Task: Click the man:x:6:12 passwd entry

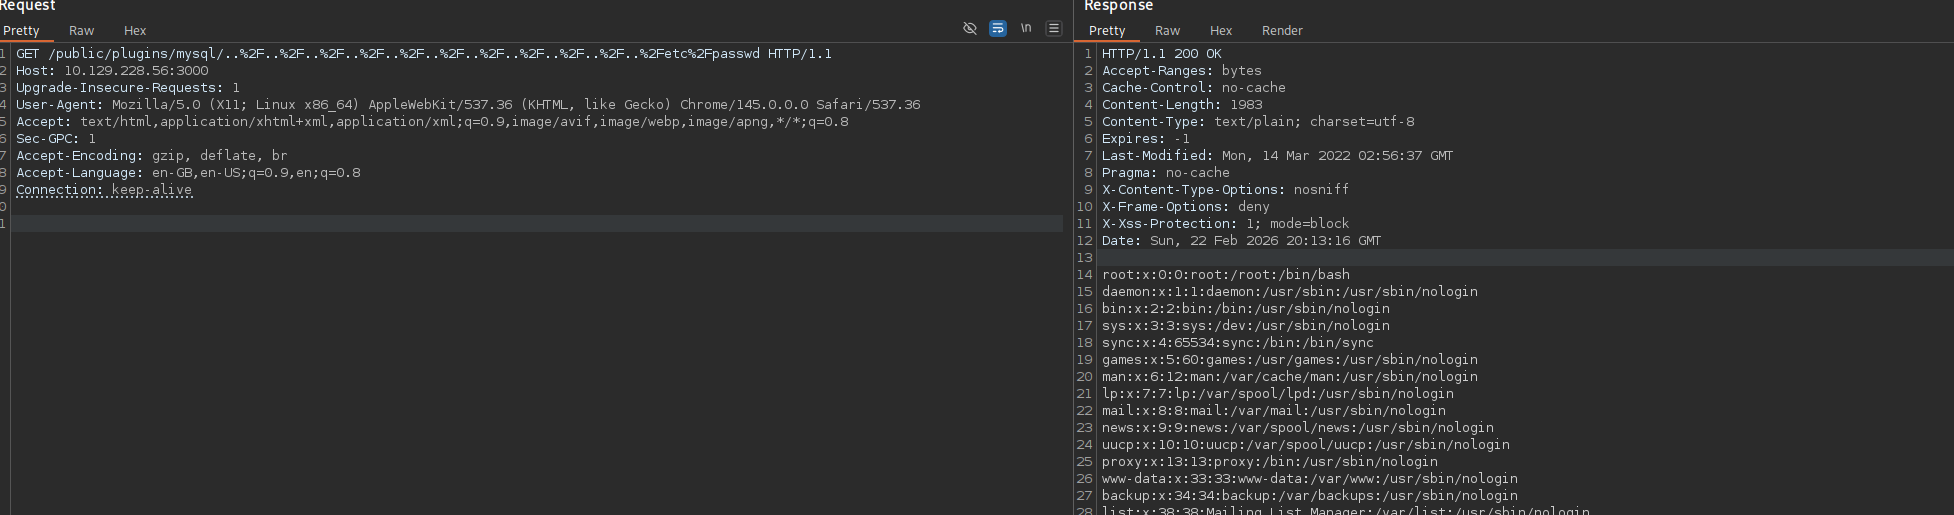Action: point(1290,377)
